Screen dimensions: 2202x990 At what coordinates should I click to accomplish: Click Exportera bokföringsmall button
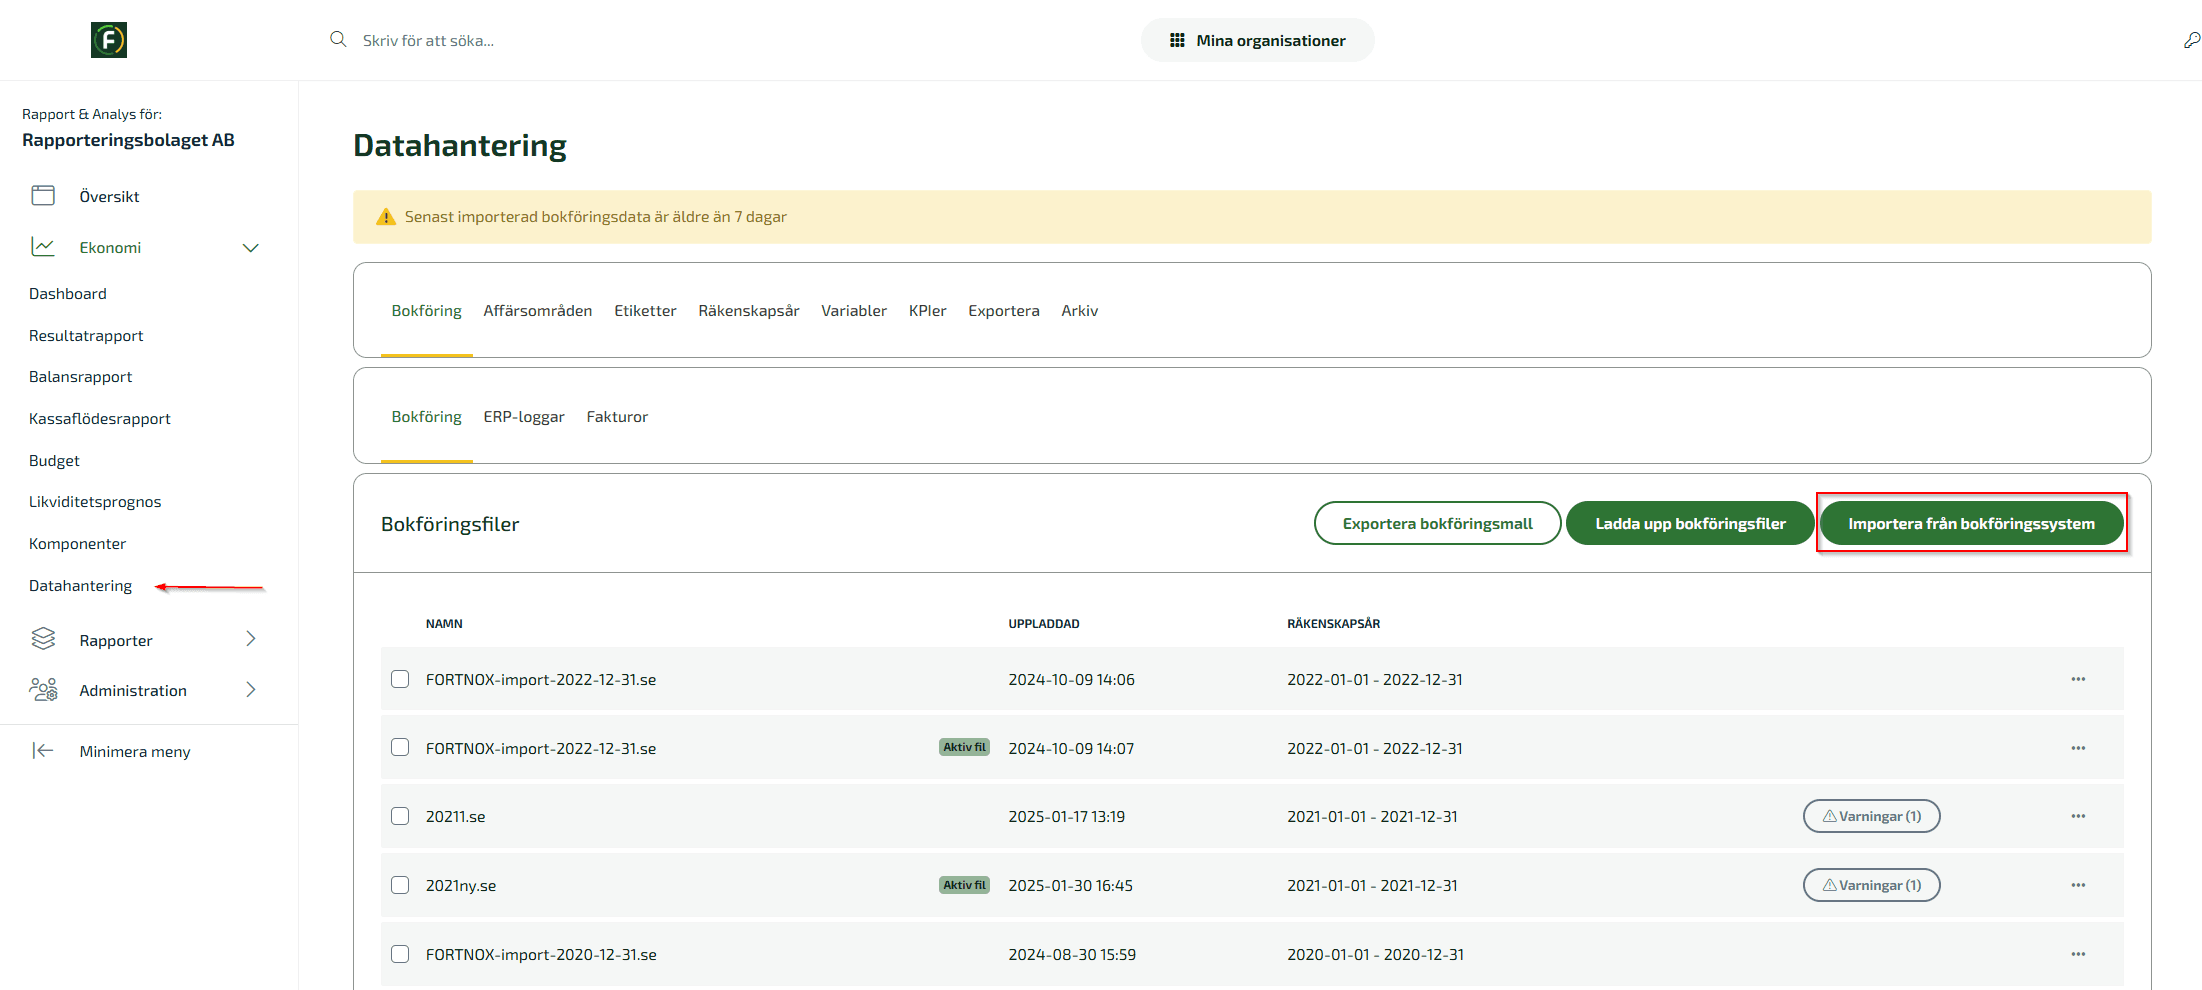(x=1437, y=523)
